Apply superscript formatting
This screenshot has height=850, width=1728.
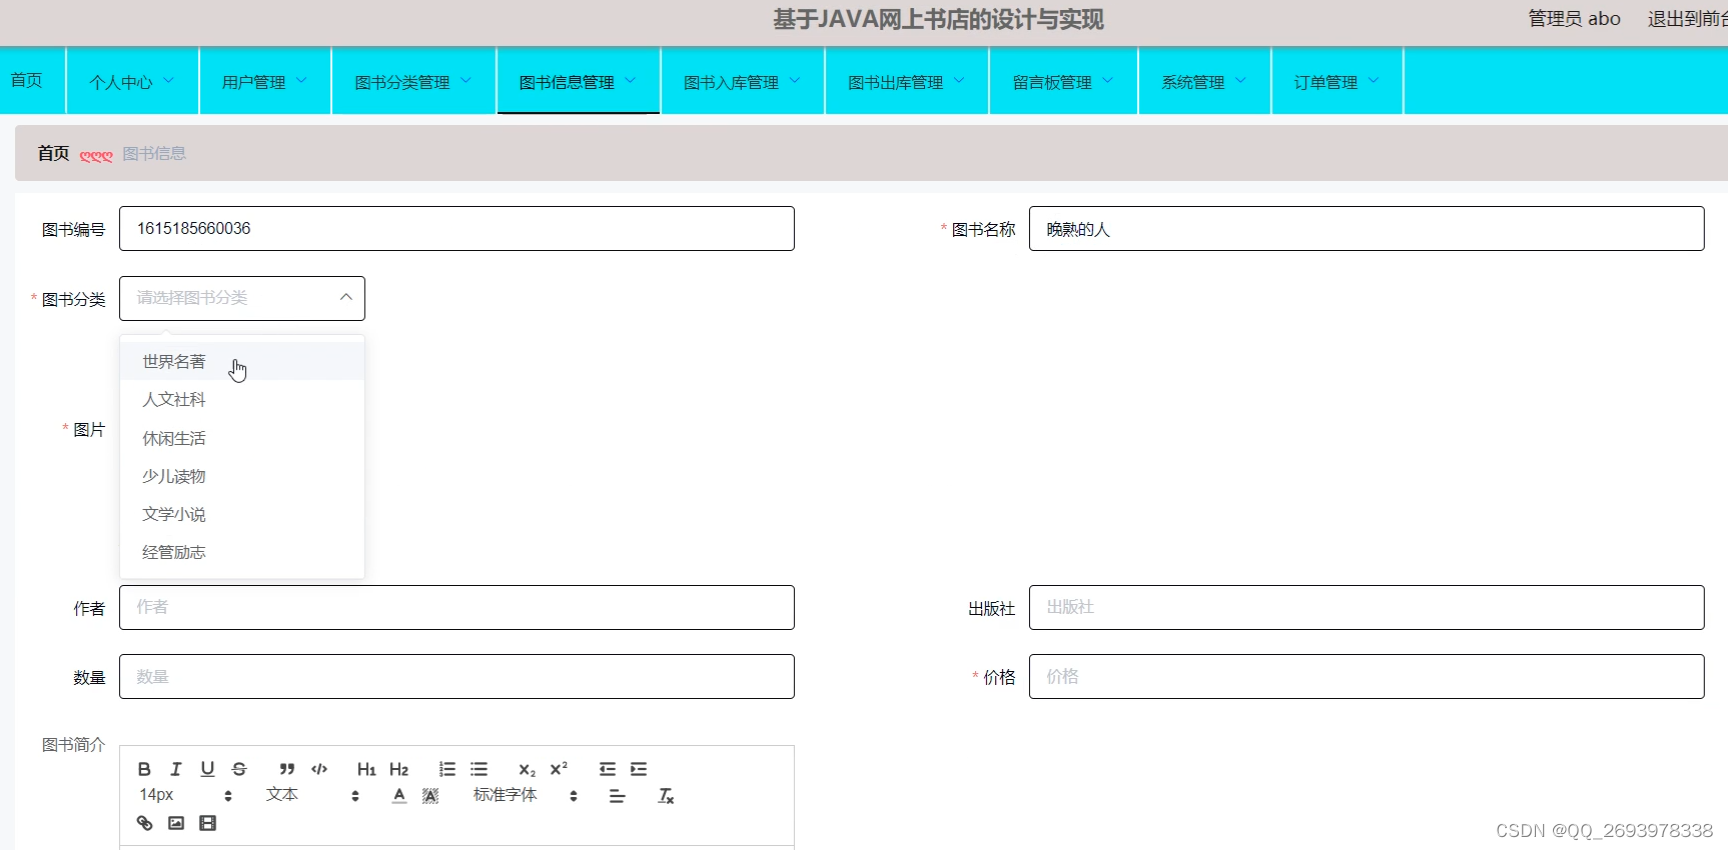(x=559, y=769)
